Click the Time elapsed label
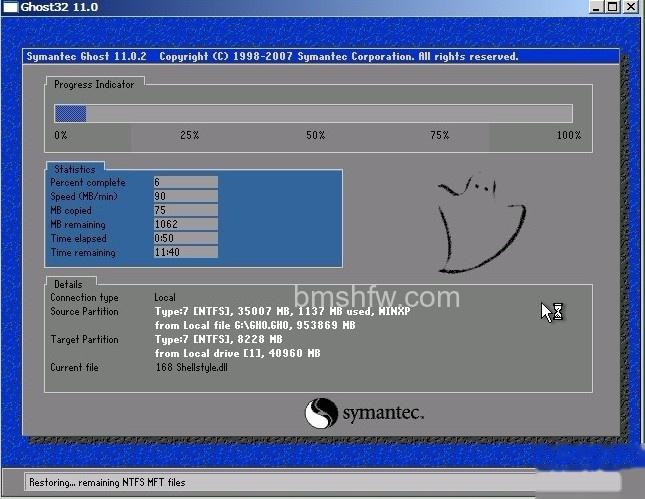645x499 pixels. [79, 238]
